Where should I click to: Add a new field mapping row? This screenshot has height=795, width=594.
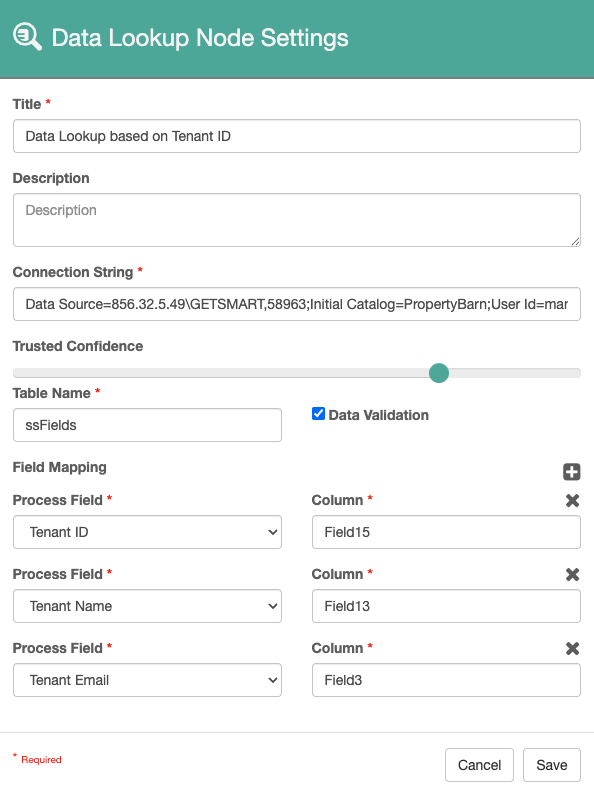click(x=572, y=472)
